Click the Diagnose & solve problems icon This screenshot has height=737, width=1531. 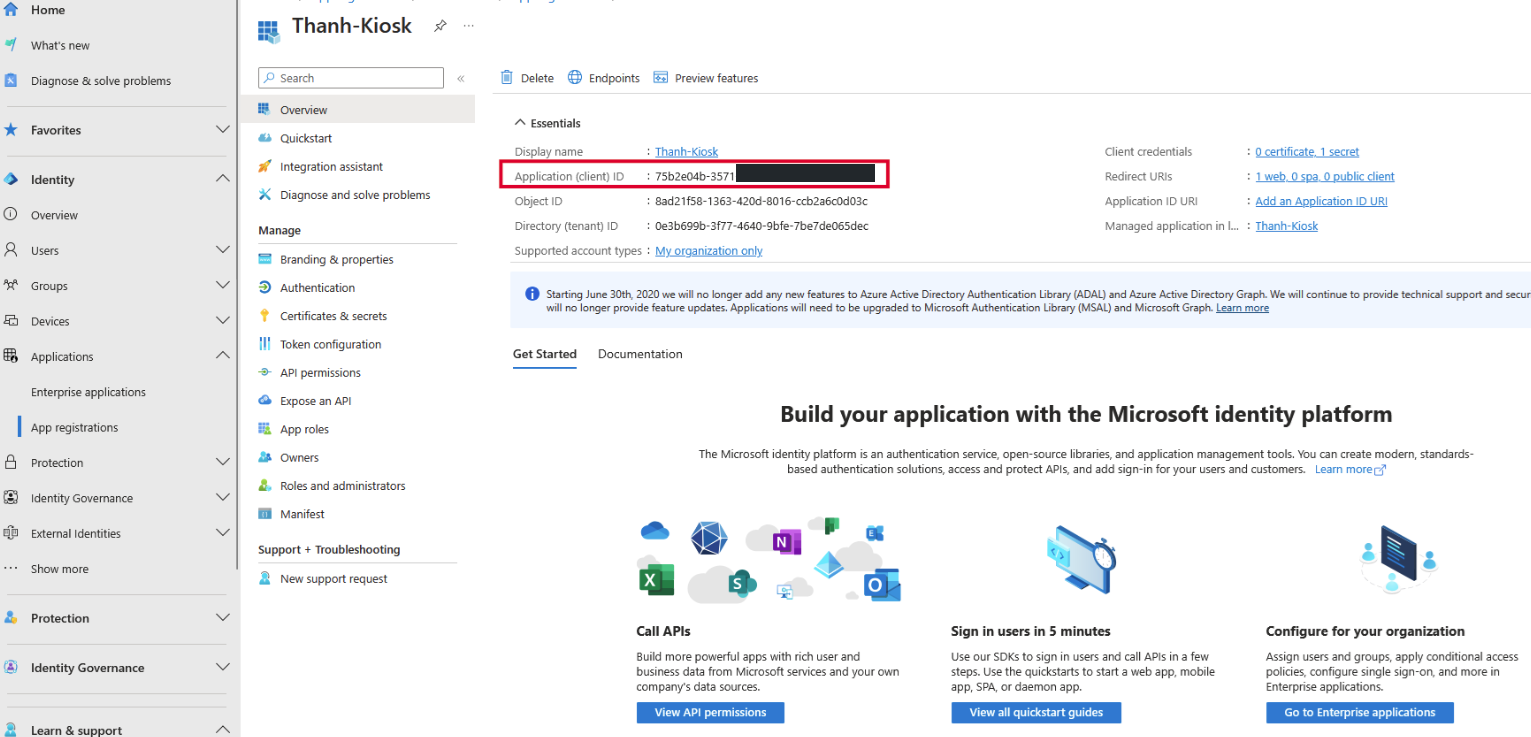tap(11, 81)
